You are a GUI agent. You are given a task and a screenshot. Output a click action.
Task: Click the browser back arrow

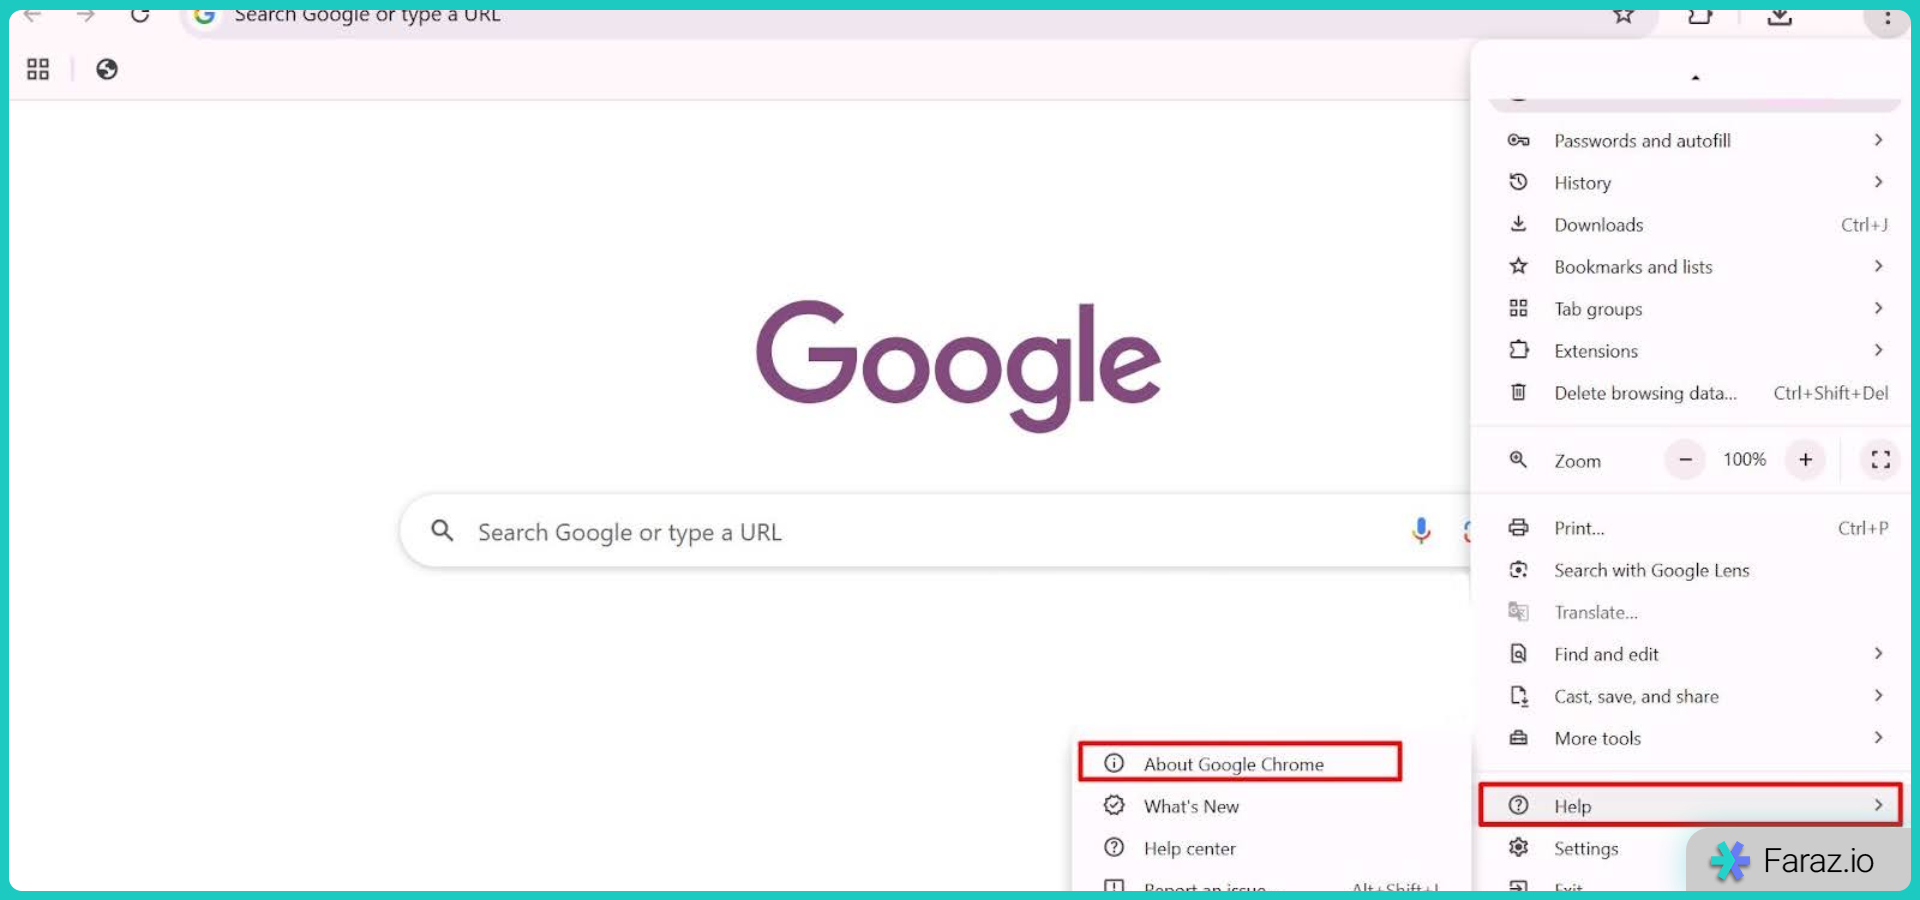point(32,15)
